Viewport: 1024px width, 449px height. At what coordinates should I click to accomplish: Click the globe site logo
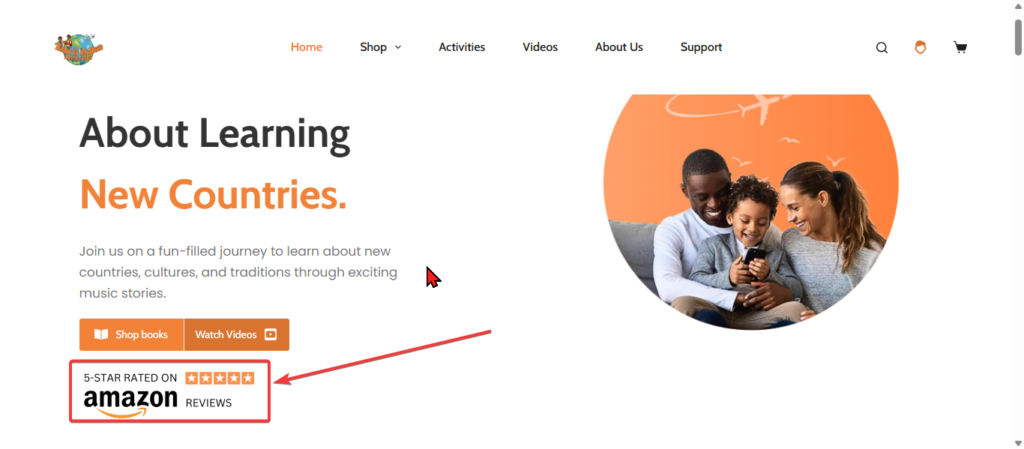pos(79,48)
